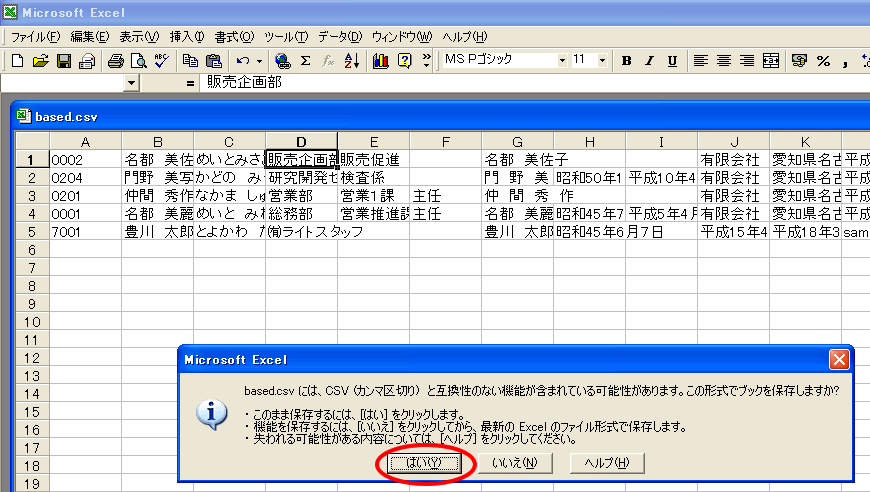Align cell text right
This screenshot has width=870, height=492.
(x=747, y=61)
